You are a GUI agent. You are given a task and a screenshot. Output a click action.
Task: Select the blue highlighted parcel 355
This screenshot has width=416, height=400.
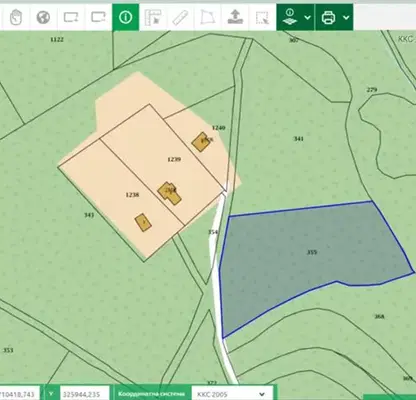point(311,252)
